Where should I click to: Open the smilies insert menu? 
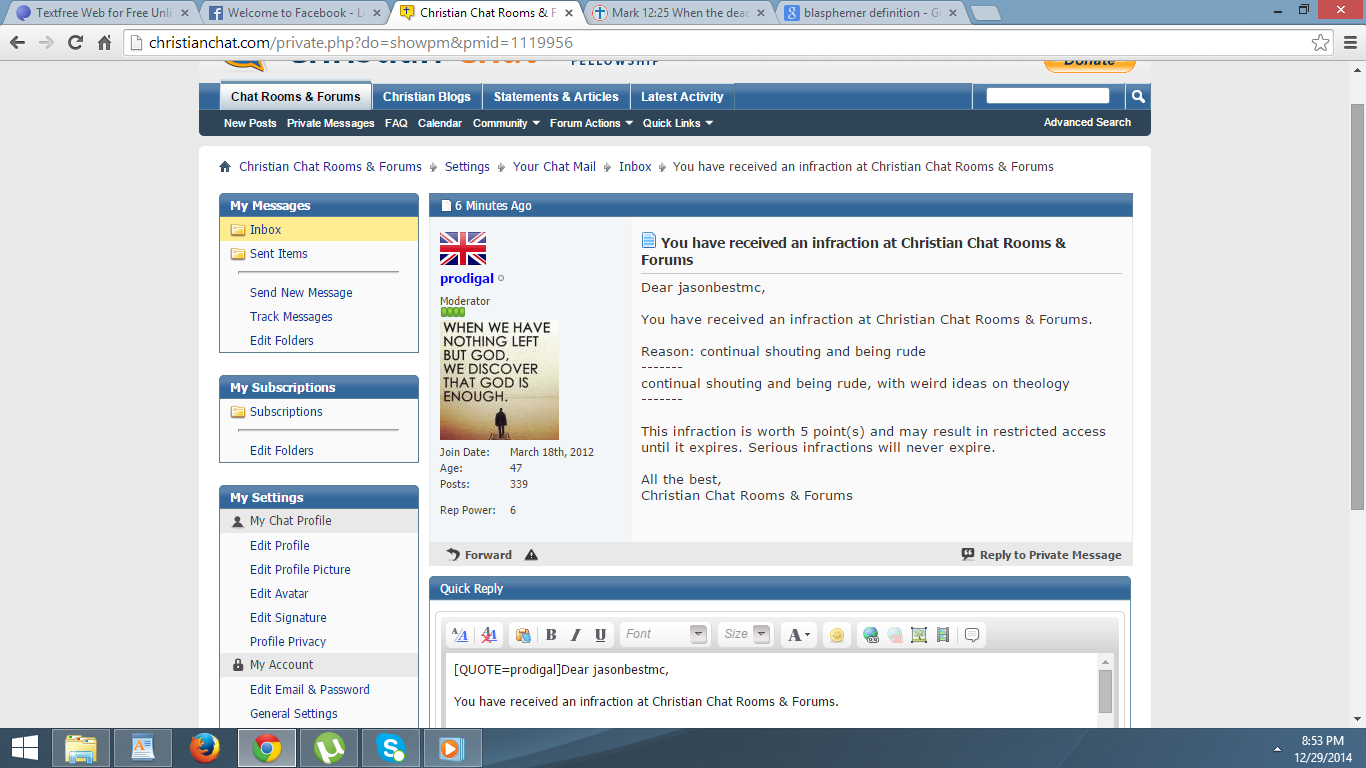click(x=837, y=635)
